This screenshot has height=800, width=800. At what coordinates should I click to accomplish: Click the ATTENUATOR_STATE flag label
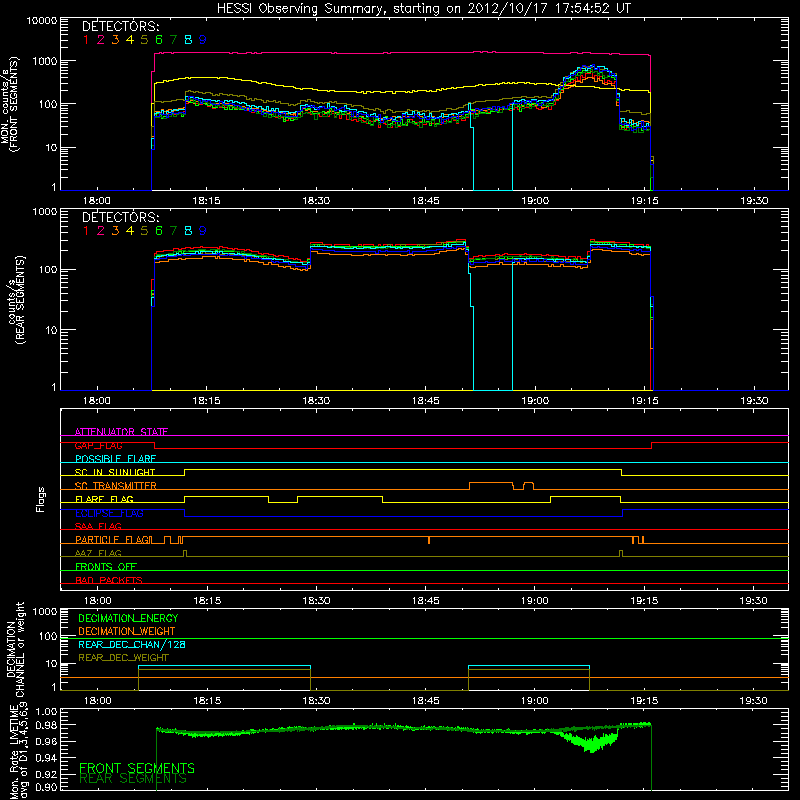click(x=121, y=432)
